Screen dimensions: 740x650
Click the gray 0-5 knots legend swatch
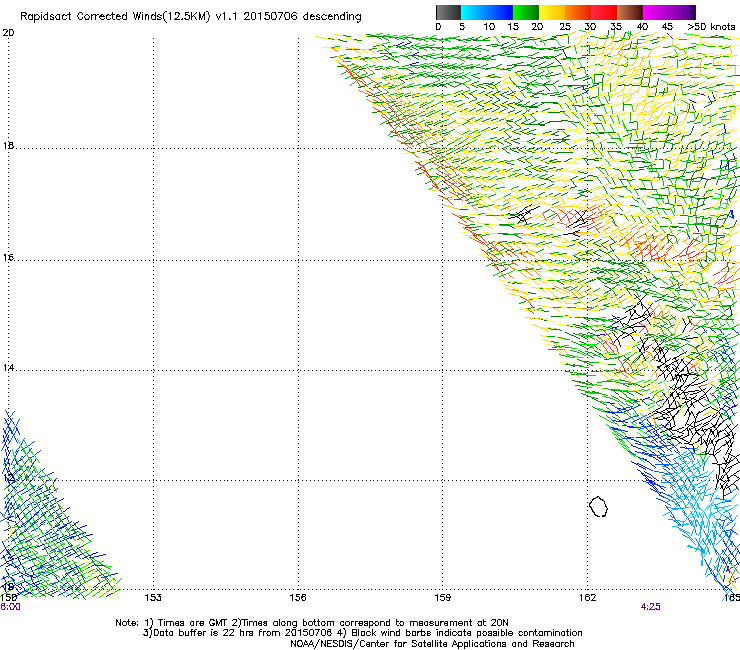[448, 12]
